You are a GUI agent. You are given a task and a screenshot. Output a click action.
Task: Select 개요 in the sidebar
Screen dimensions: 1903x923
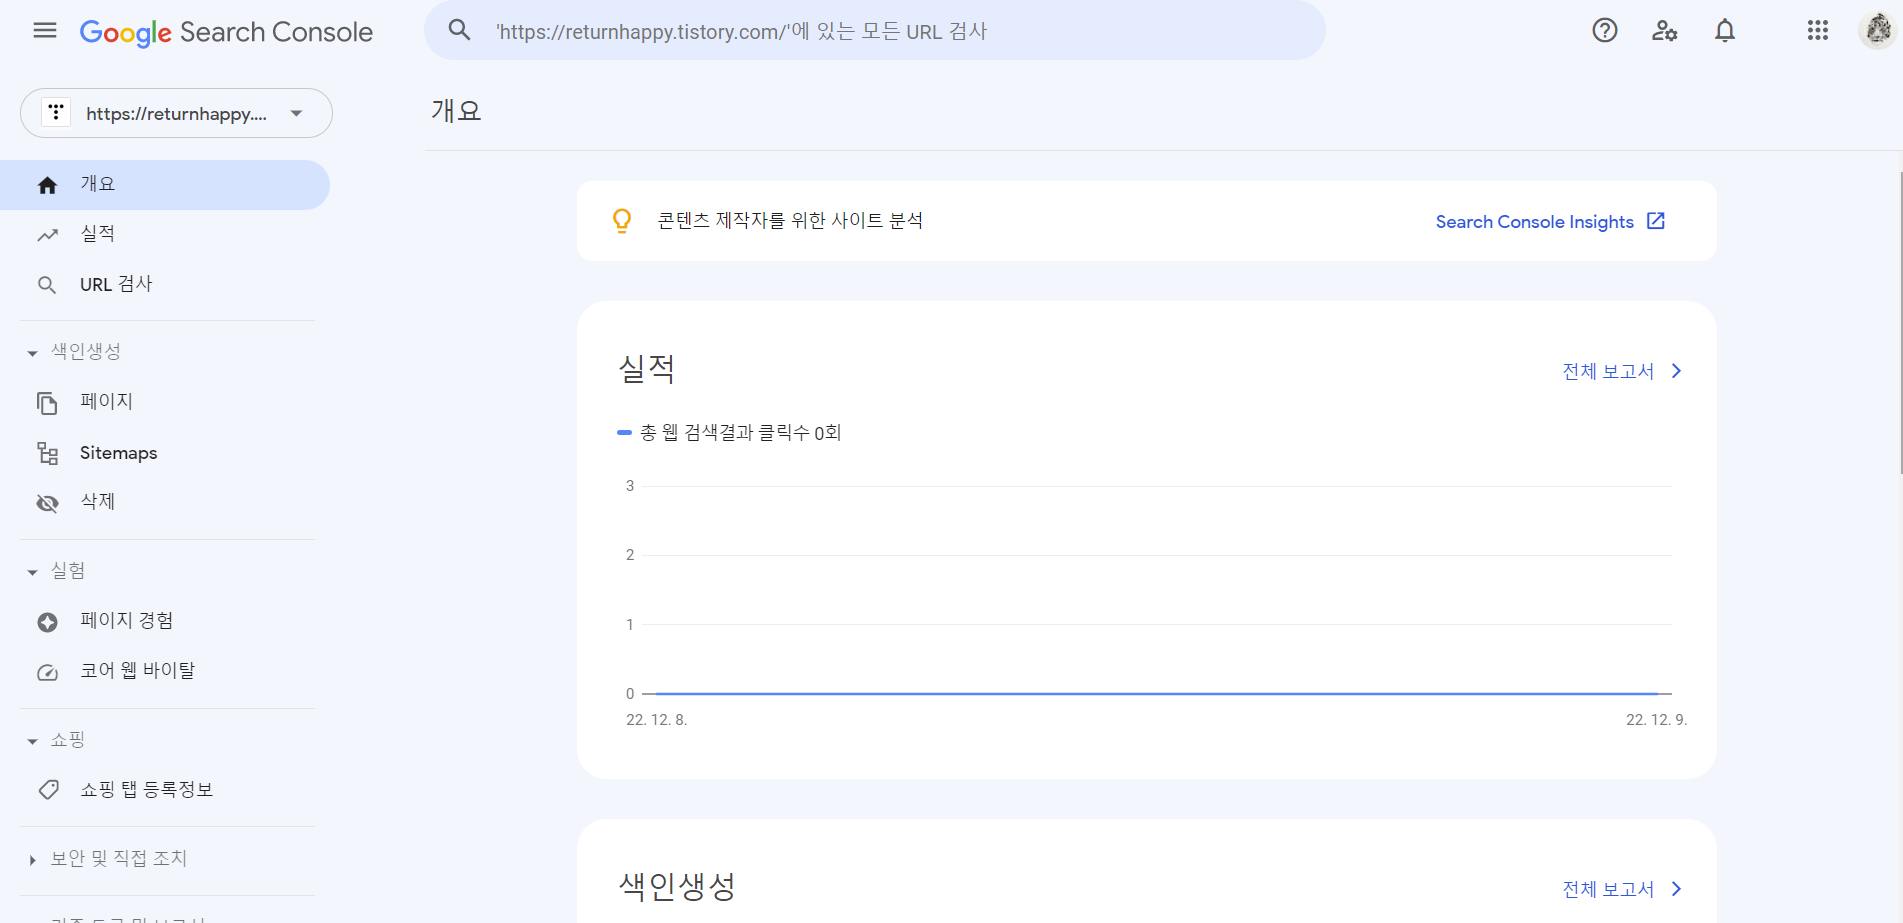click(x=165, y=185)
